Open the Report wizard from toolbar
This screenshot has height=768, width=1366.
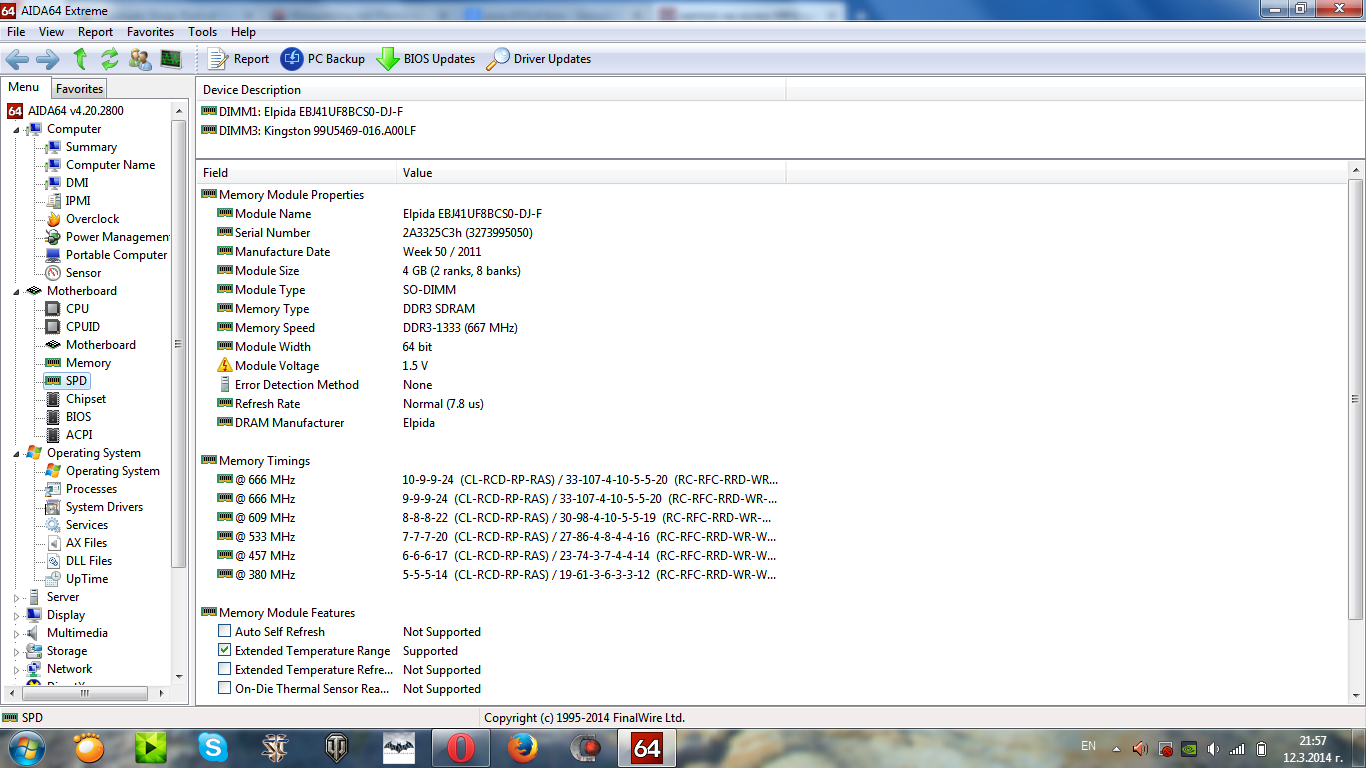[238, 59]
